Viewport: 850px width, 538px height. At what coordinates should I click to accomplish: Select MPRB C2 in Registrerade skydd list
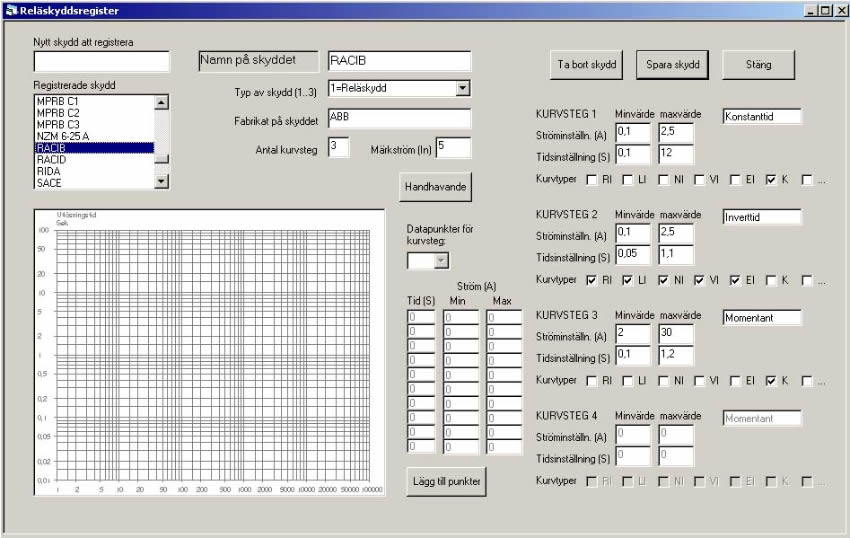pyautogui.click(x=57, y=113)
